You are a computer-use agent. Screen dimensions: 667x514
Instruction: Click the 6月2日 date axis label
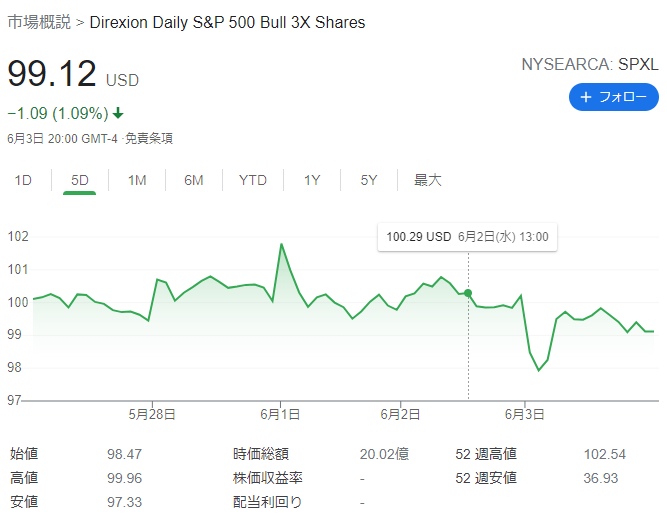click(400, 414)
